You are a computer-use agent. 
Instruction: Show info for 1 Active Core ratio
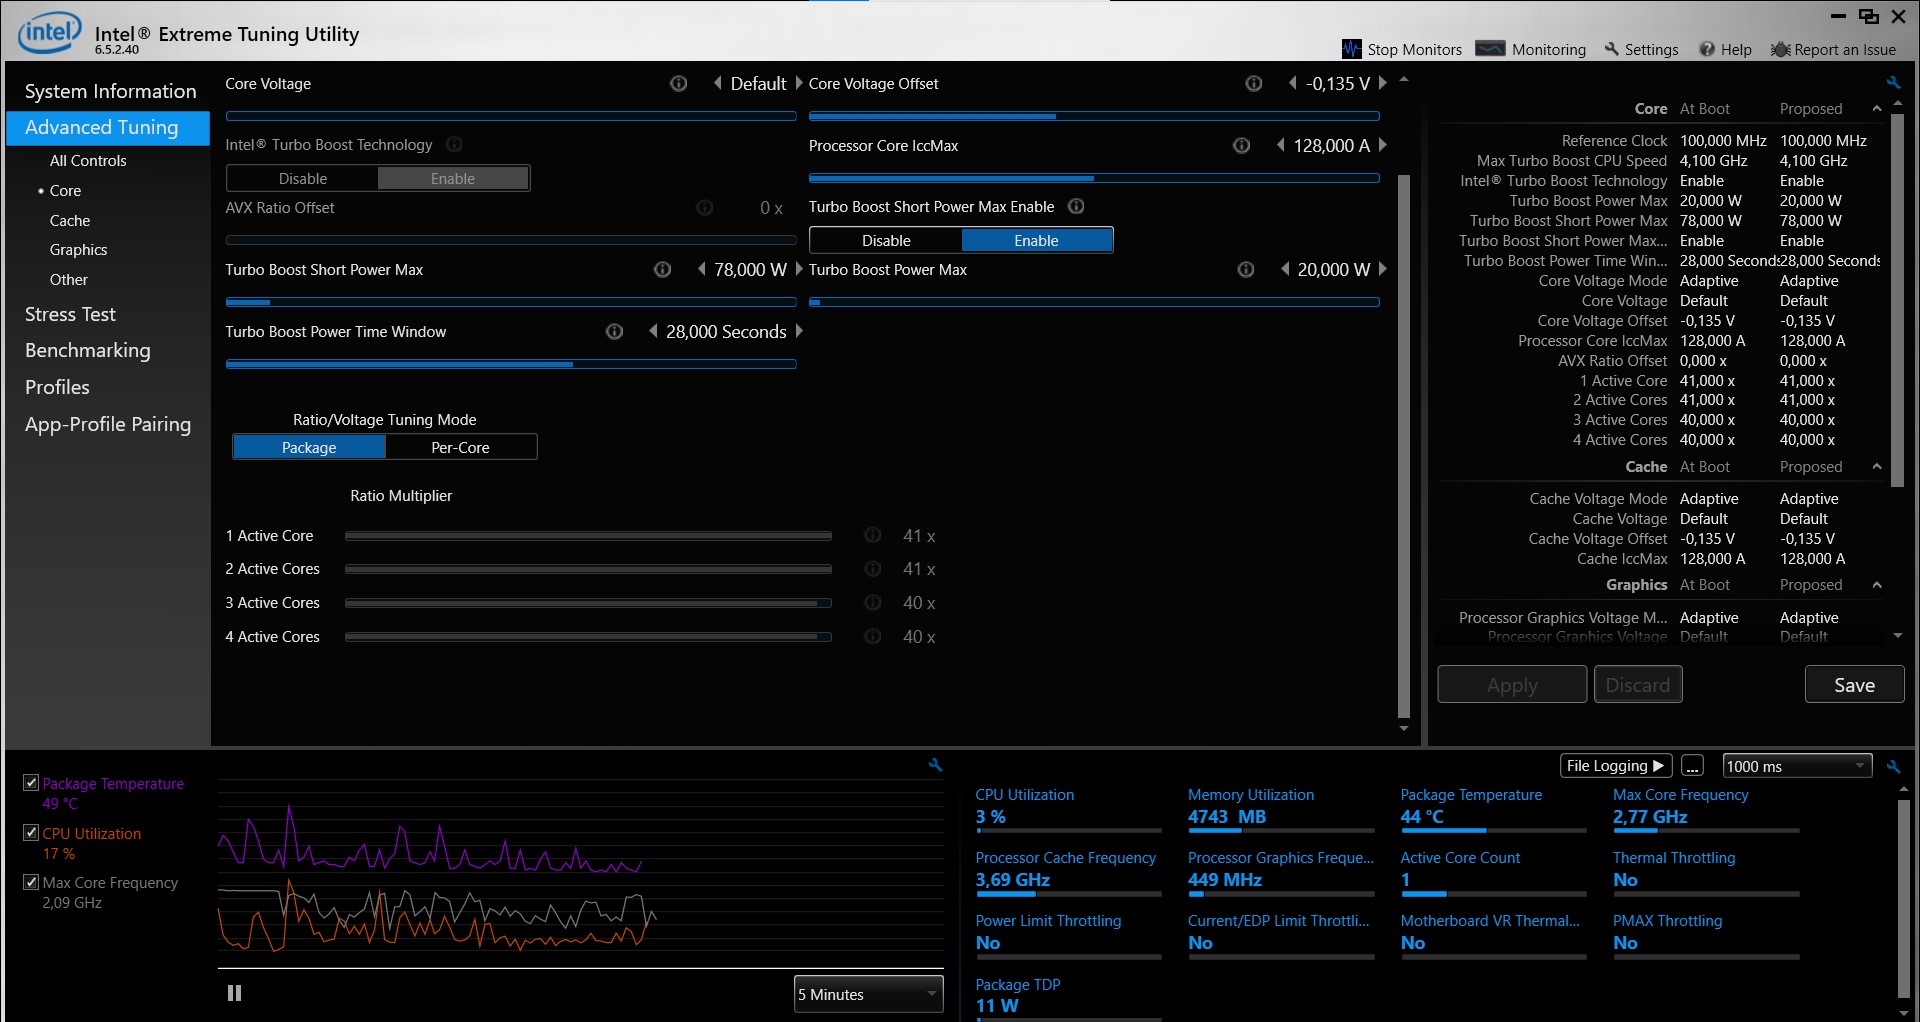click(873, 536)
